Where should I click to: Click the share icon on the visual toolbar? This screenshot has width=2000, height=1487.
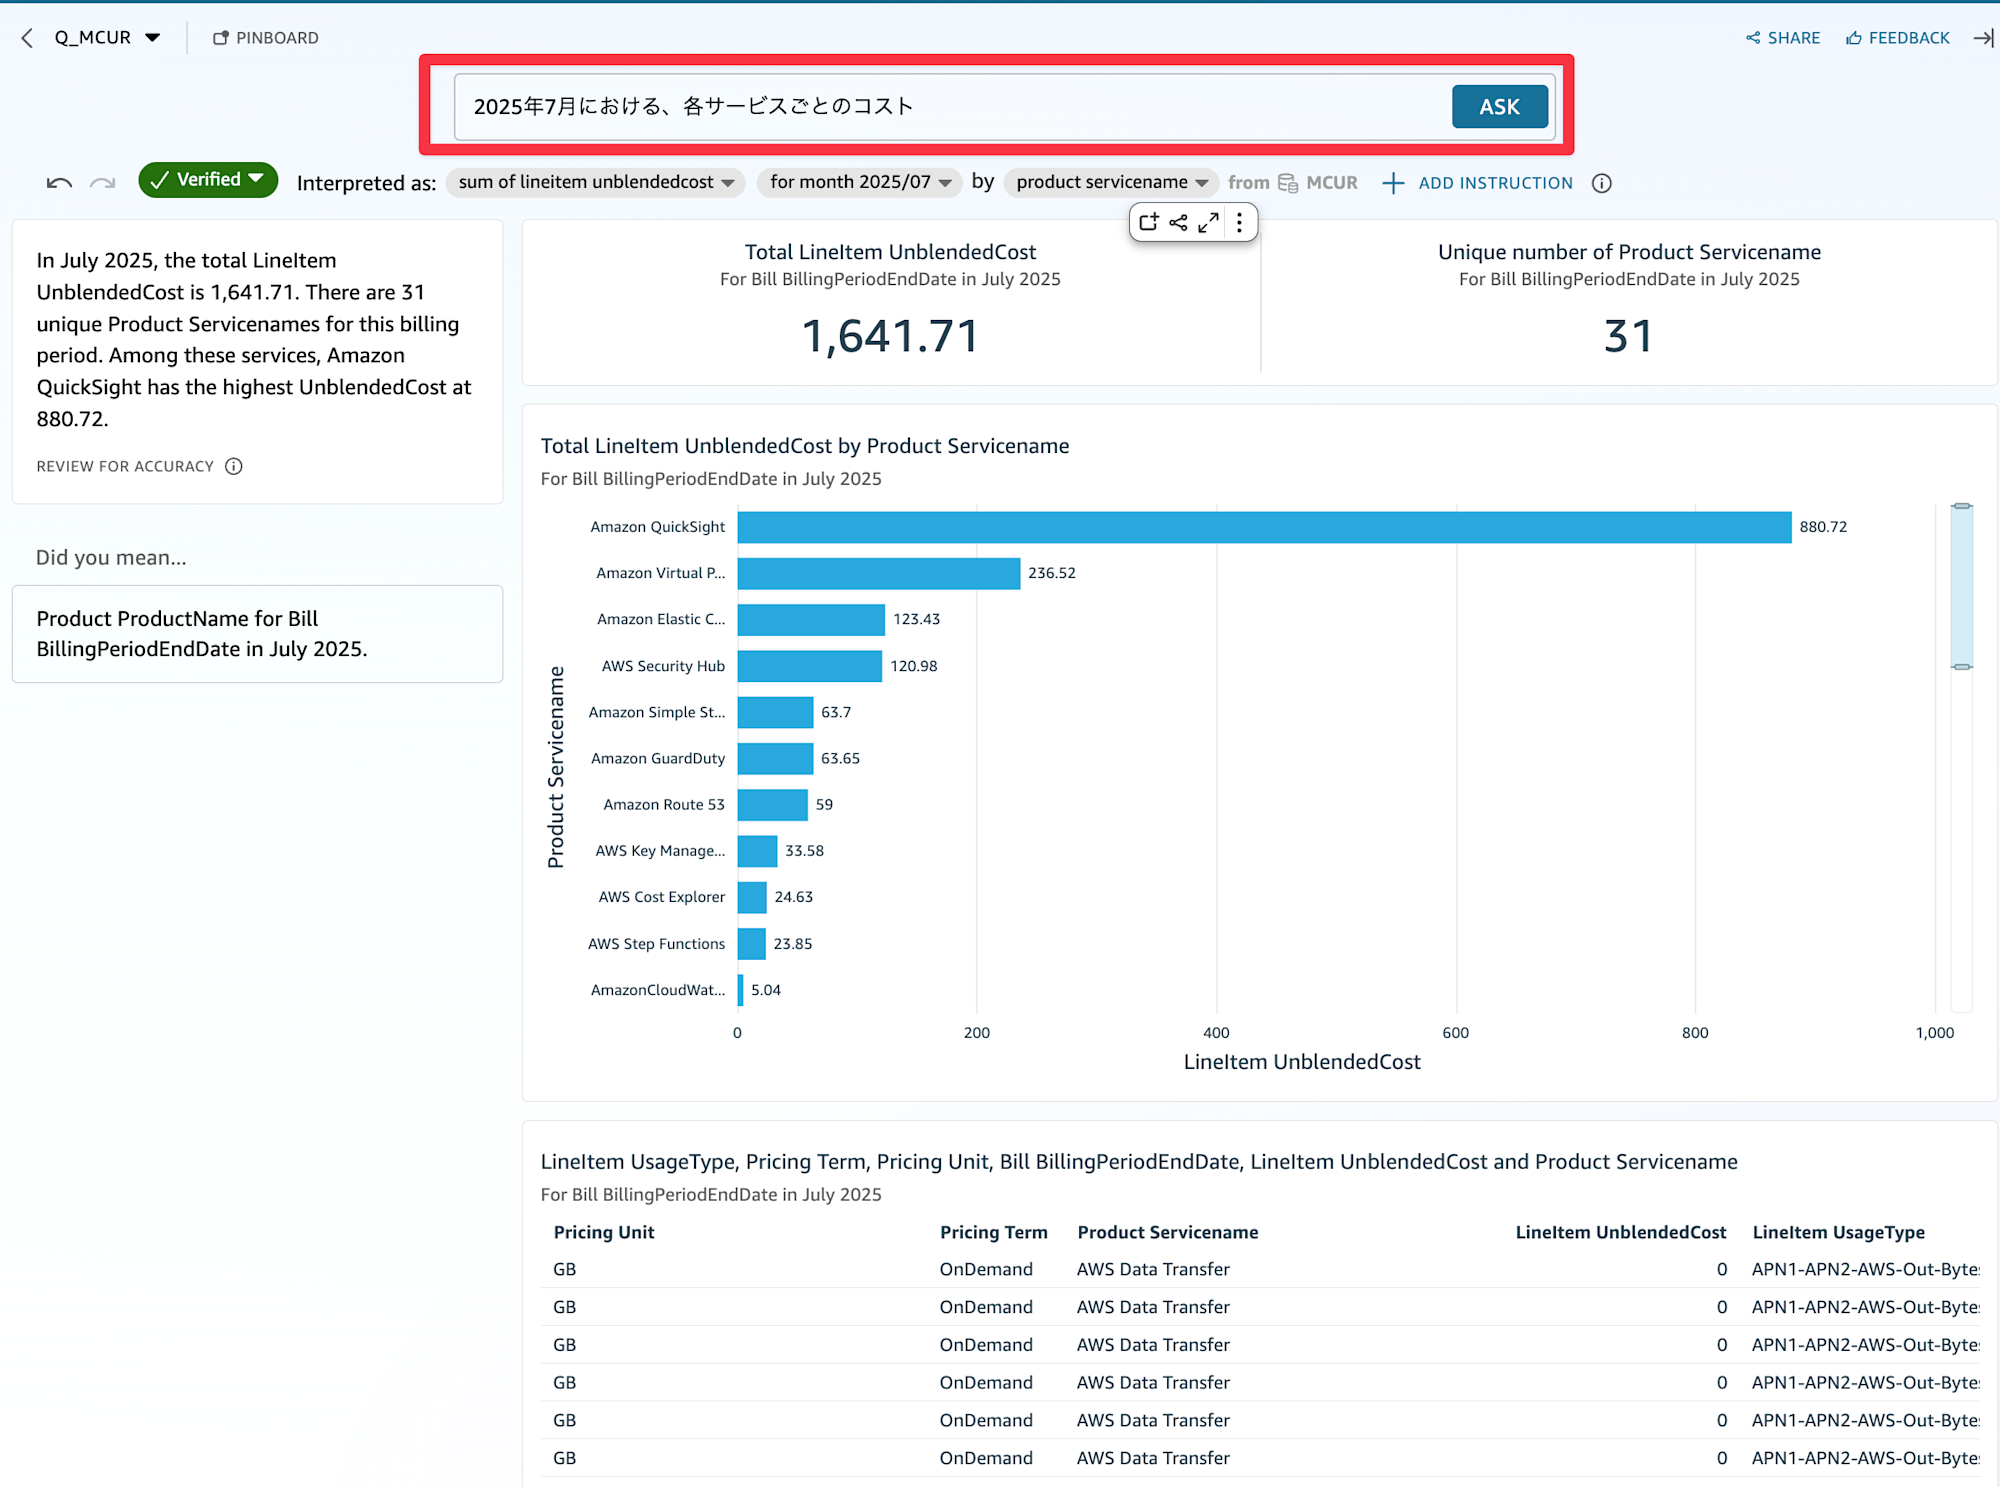pos(1178,222)
